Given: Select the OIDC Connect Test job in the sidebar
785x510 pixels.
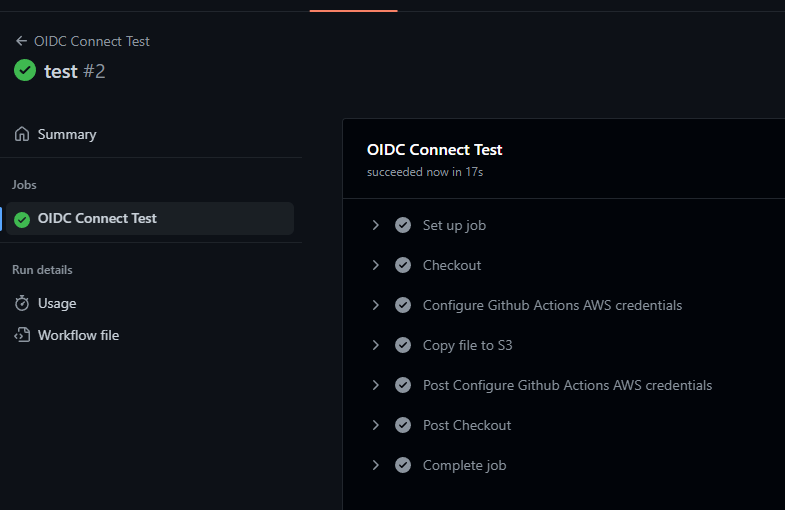Looking at the screenshot, I should (150, 218).
